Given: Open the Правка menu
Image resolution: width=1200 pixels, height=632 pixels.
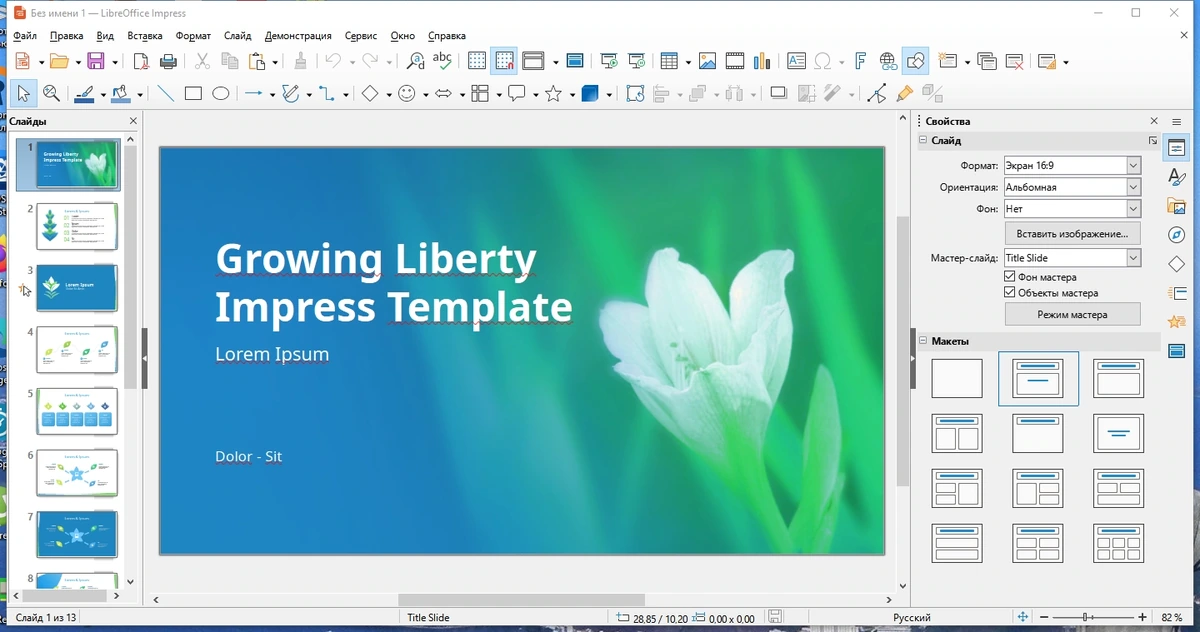Looking at the screenshot, I should tap(66, 36).
